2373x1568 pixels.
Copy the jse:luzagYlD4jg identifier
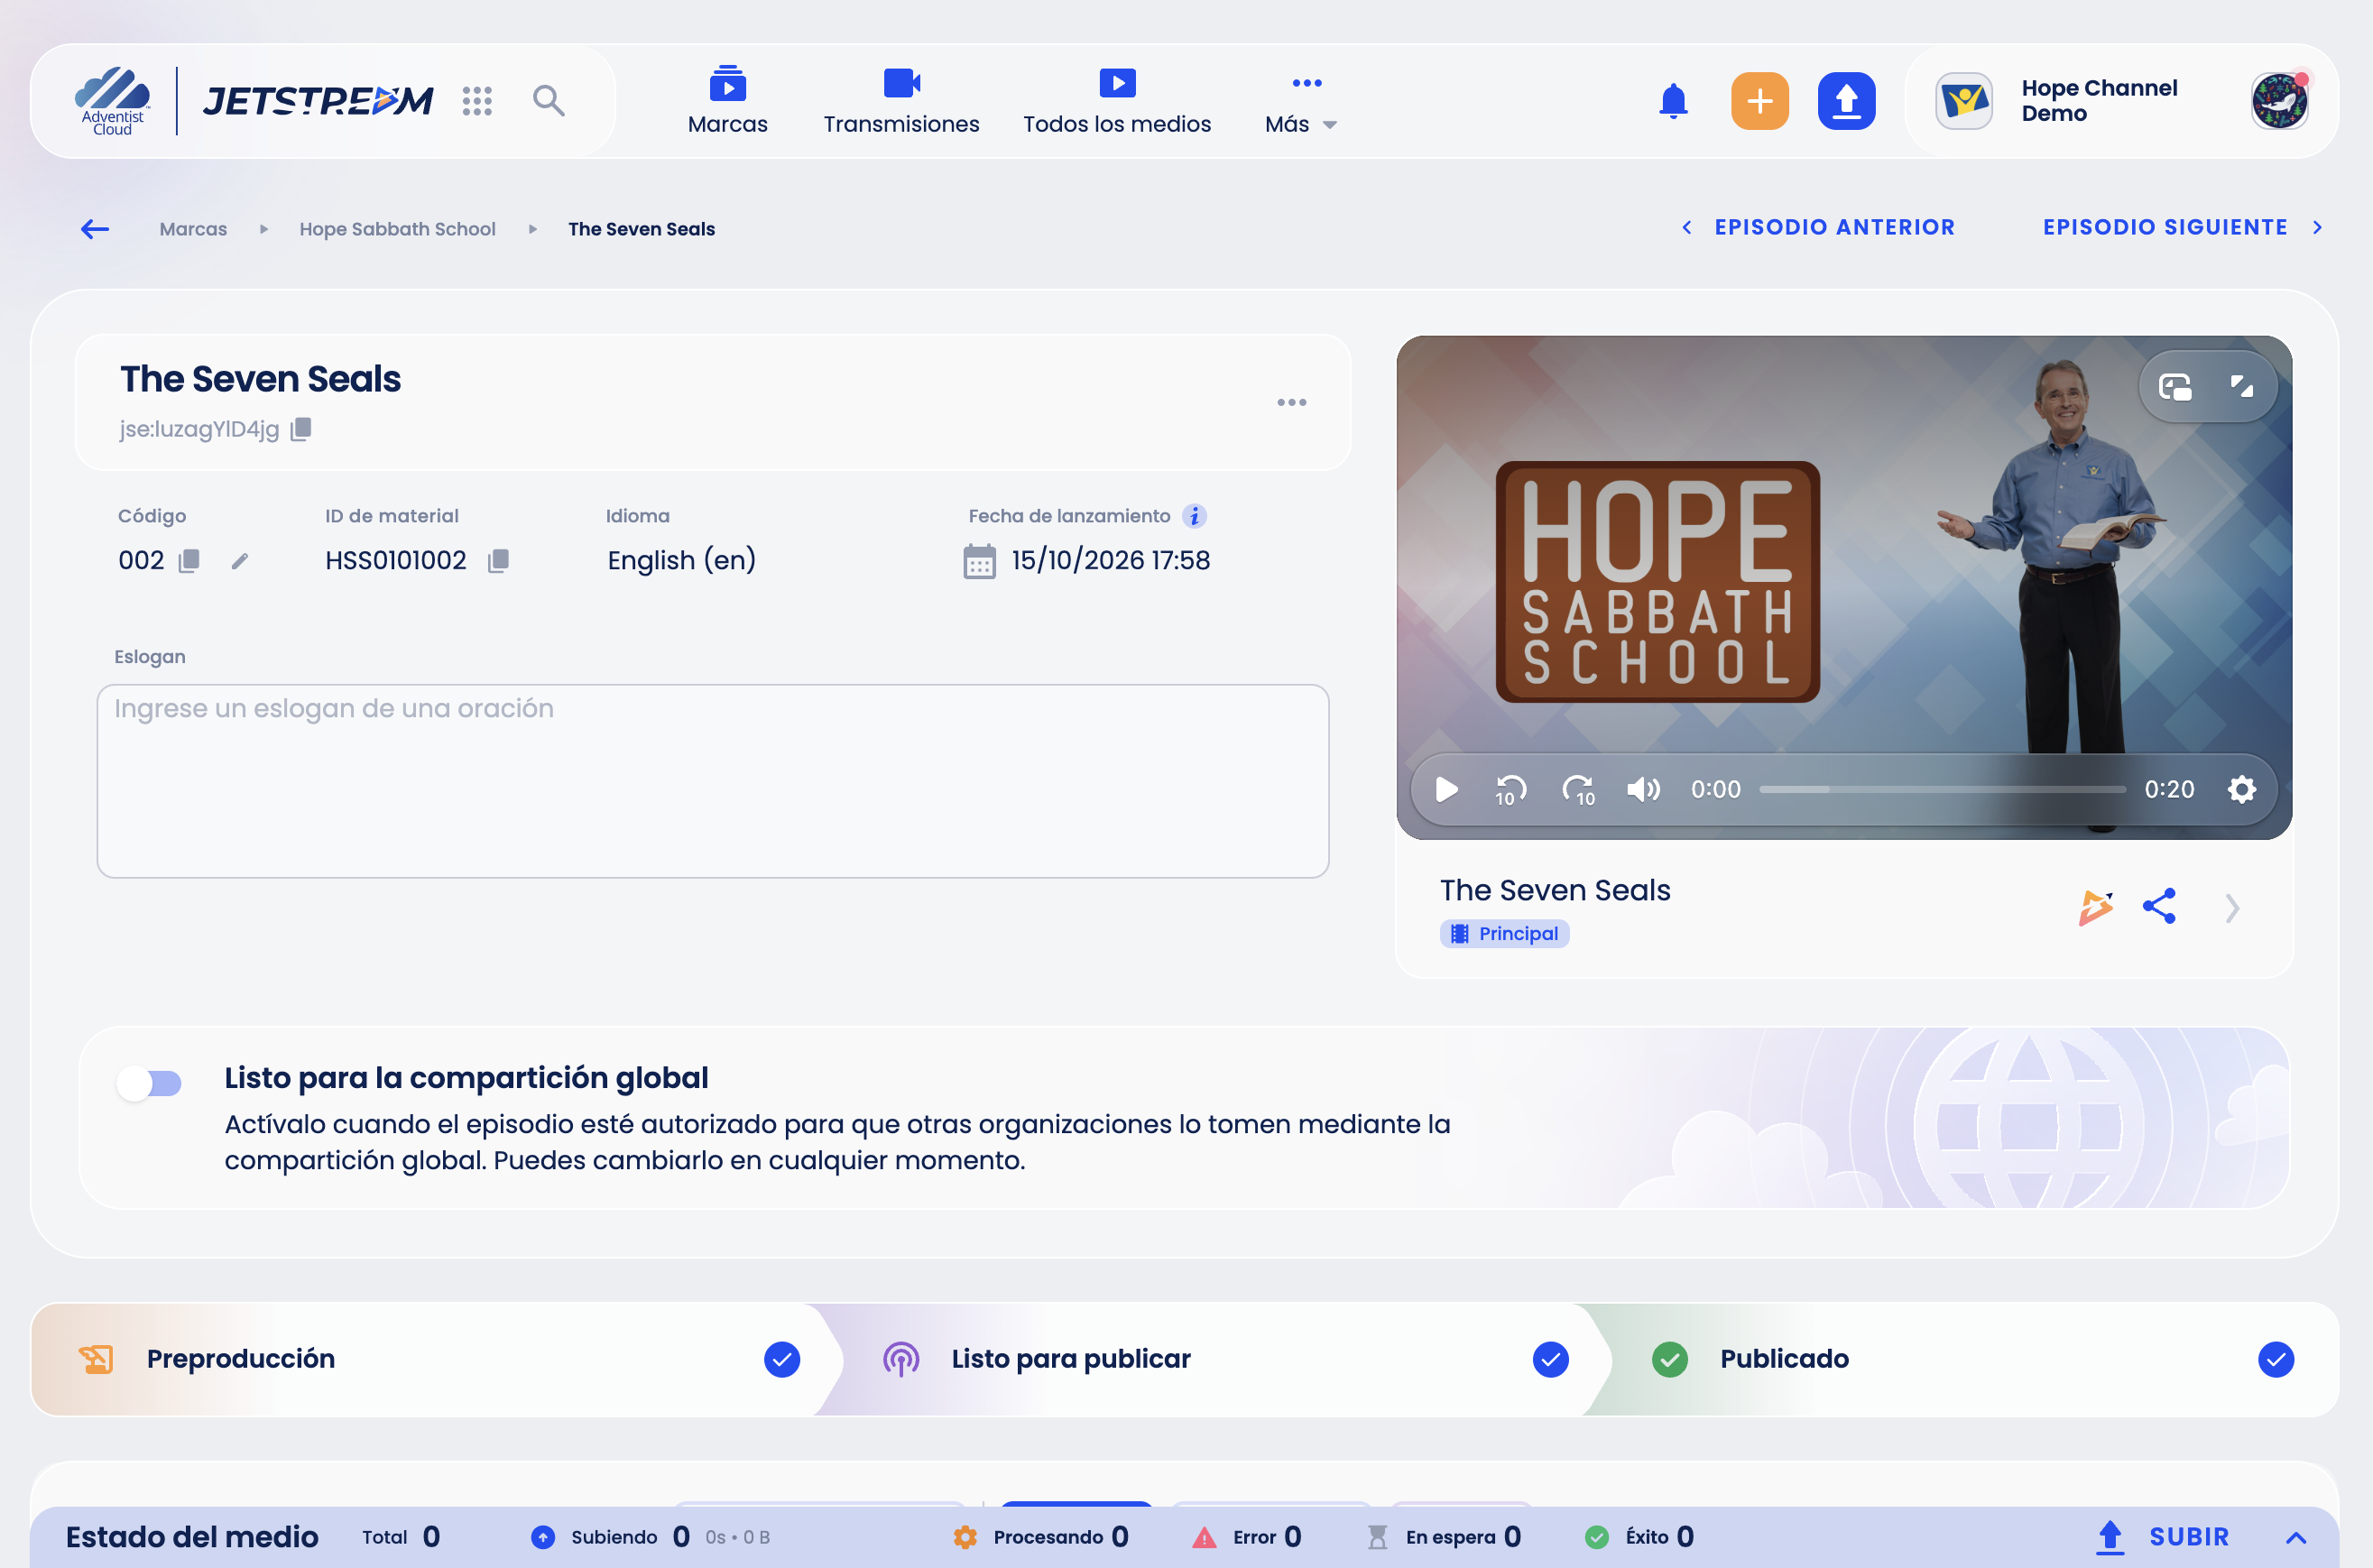(x=301, y=429)
